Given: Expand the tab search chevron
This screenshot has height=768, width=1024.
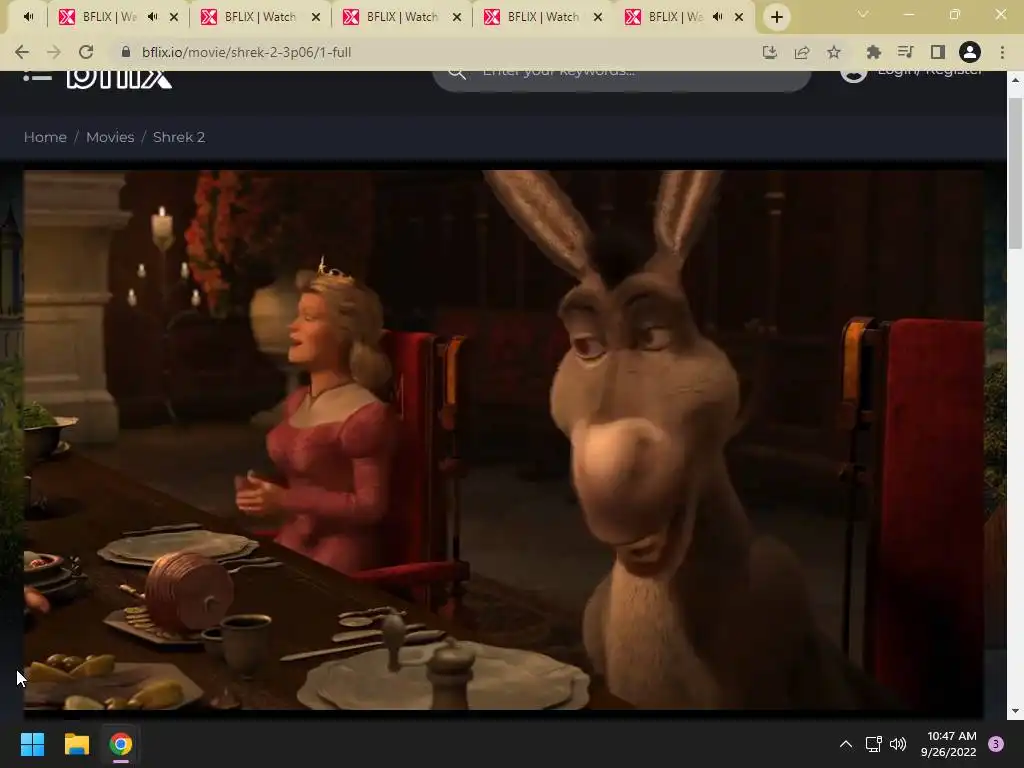Looking at the screenshot, I should 863,14.
